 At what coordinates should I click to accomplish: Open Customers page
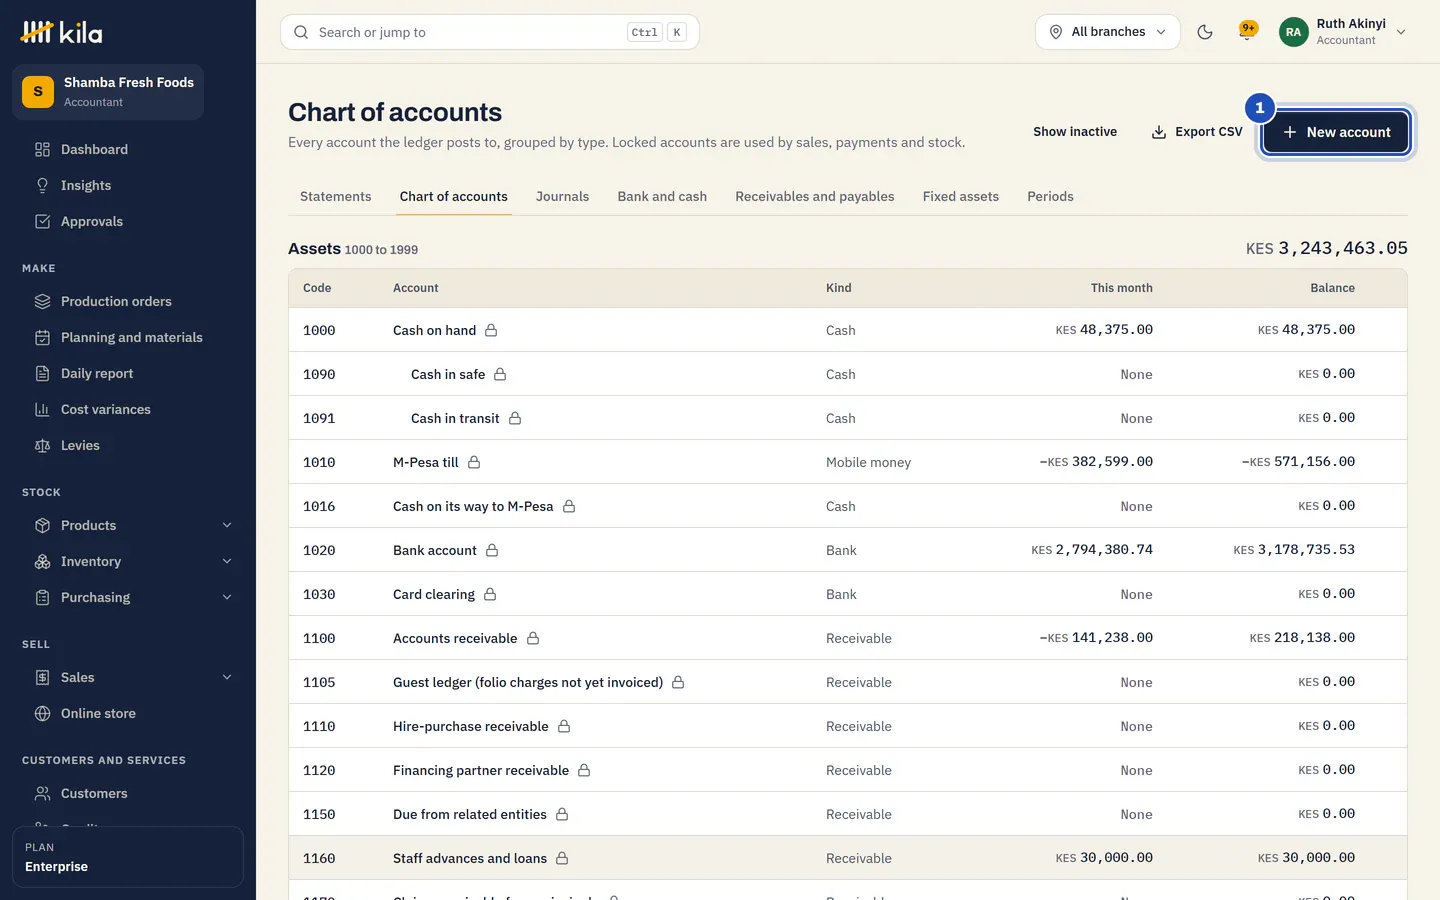128,793
